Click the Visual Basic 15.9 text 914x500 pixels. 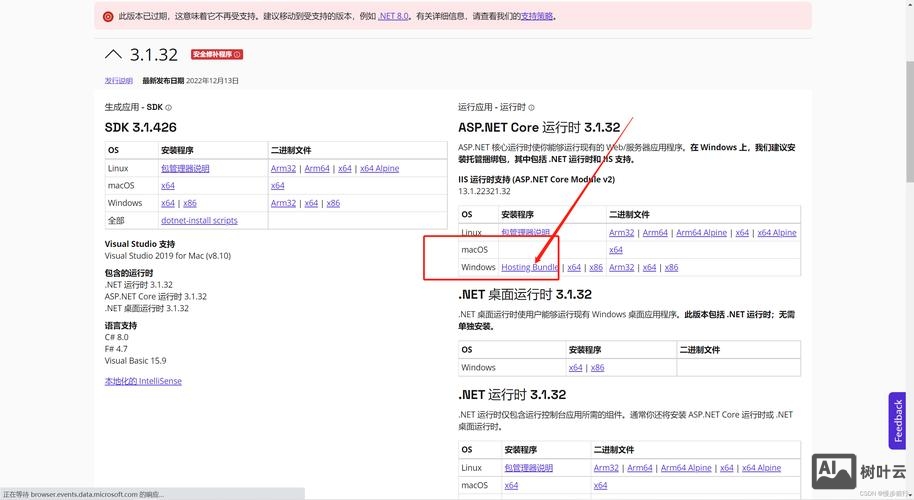pyautogui.click(x=135, y=361)
